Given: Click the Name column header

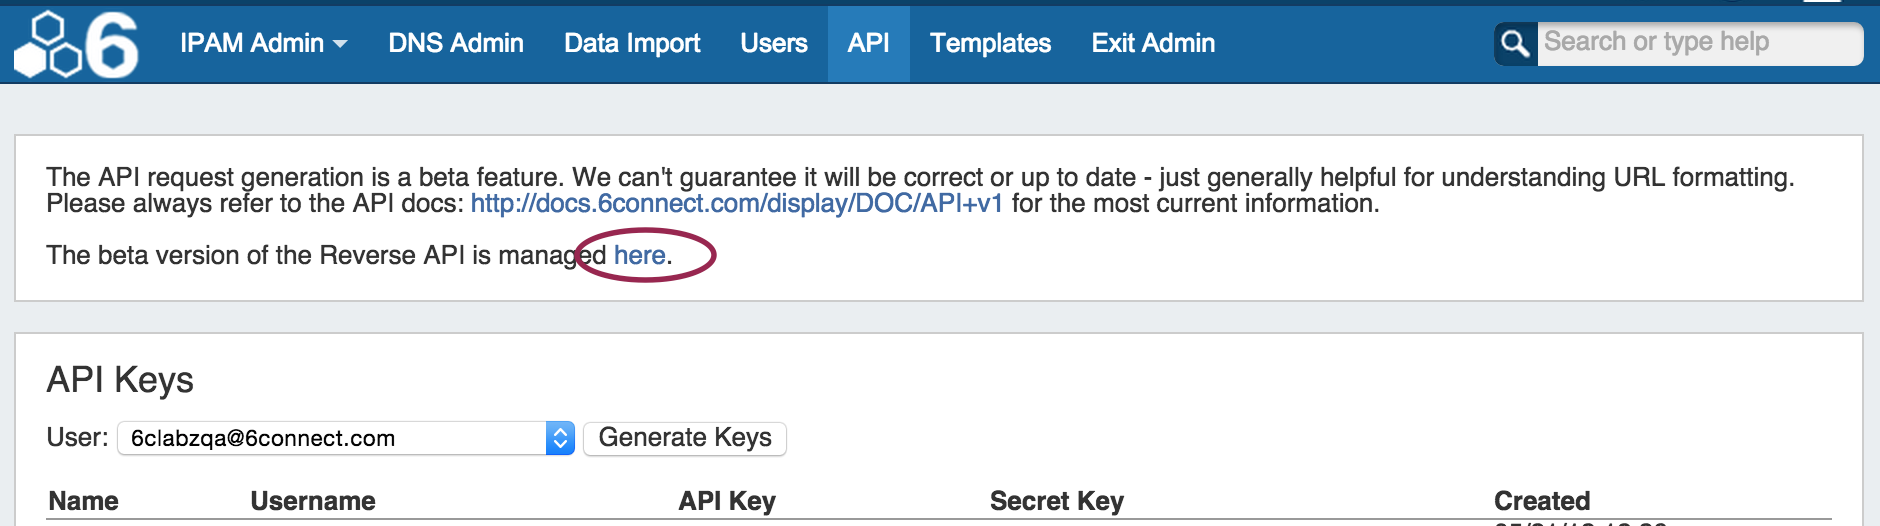Looking at the screenshot, I should (84, 501).
